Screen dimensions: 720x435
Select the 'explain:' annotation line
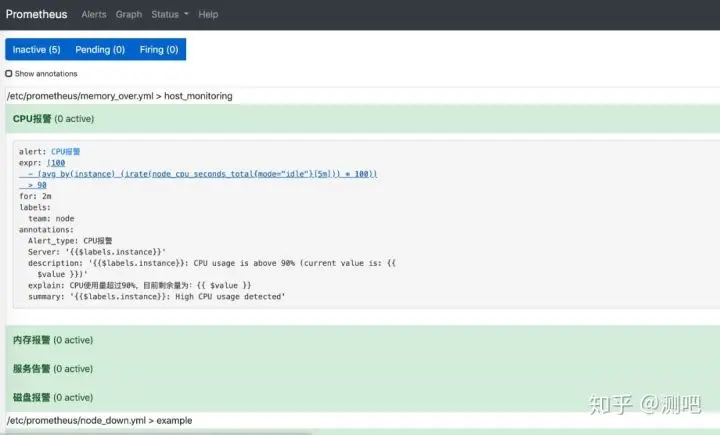tap(140, 286)
